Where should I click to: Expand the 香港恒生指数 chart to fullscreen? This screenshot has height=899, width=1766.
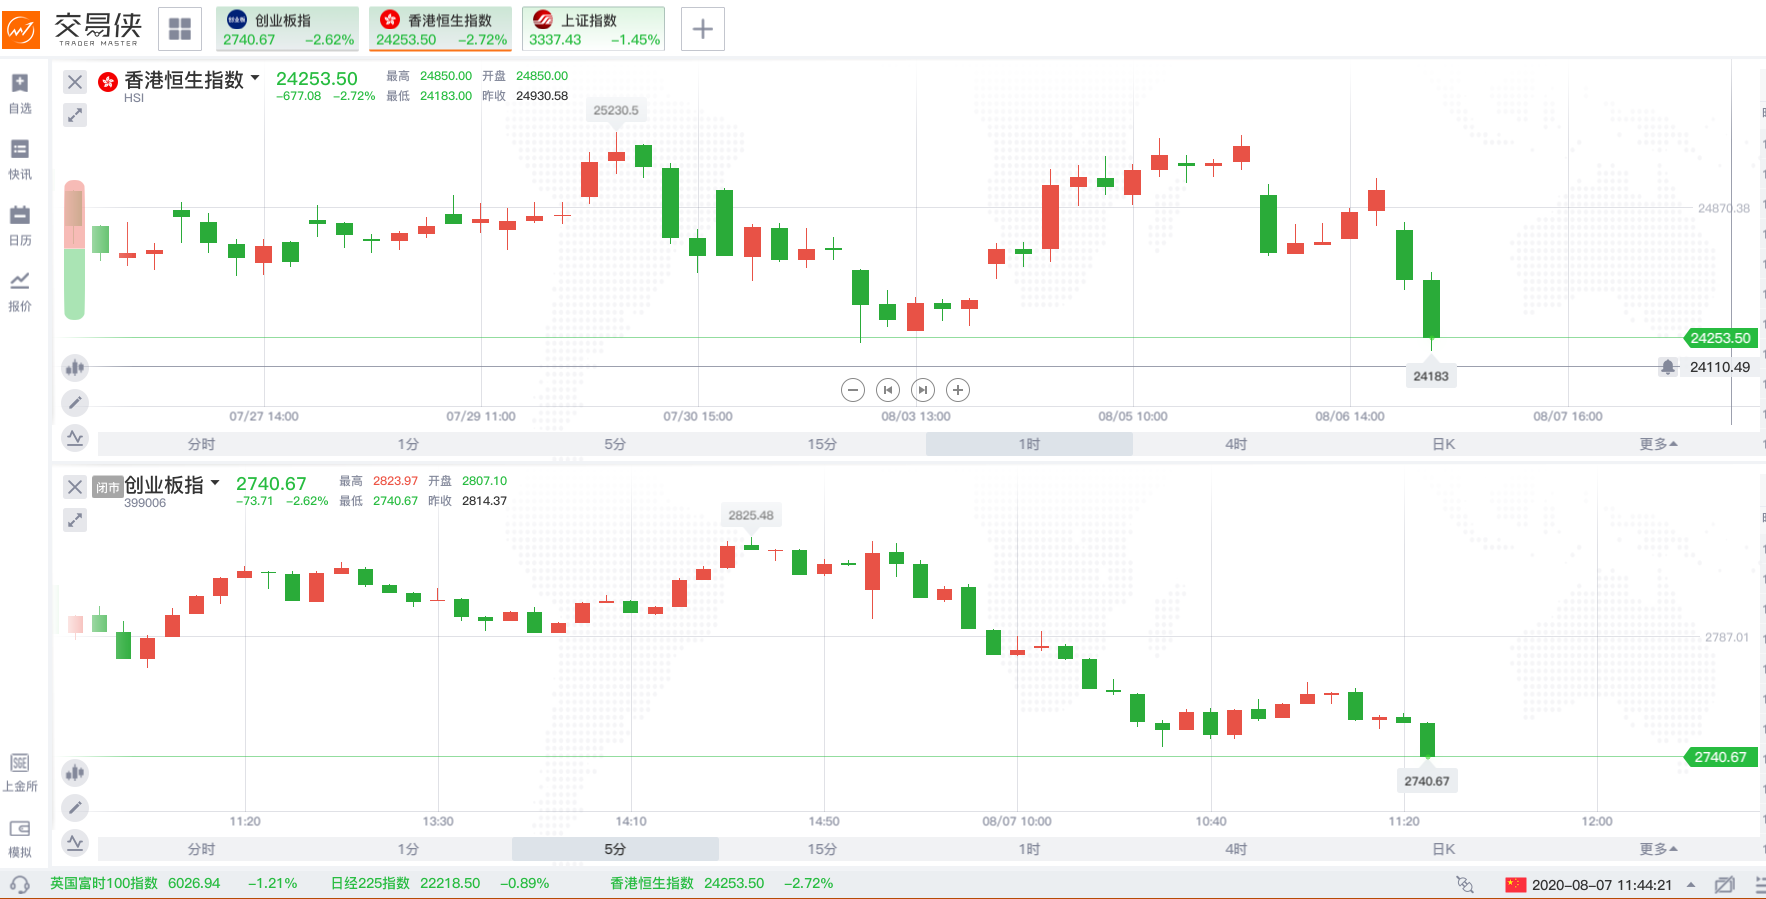pos(75,115)
